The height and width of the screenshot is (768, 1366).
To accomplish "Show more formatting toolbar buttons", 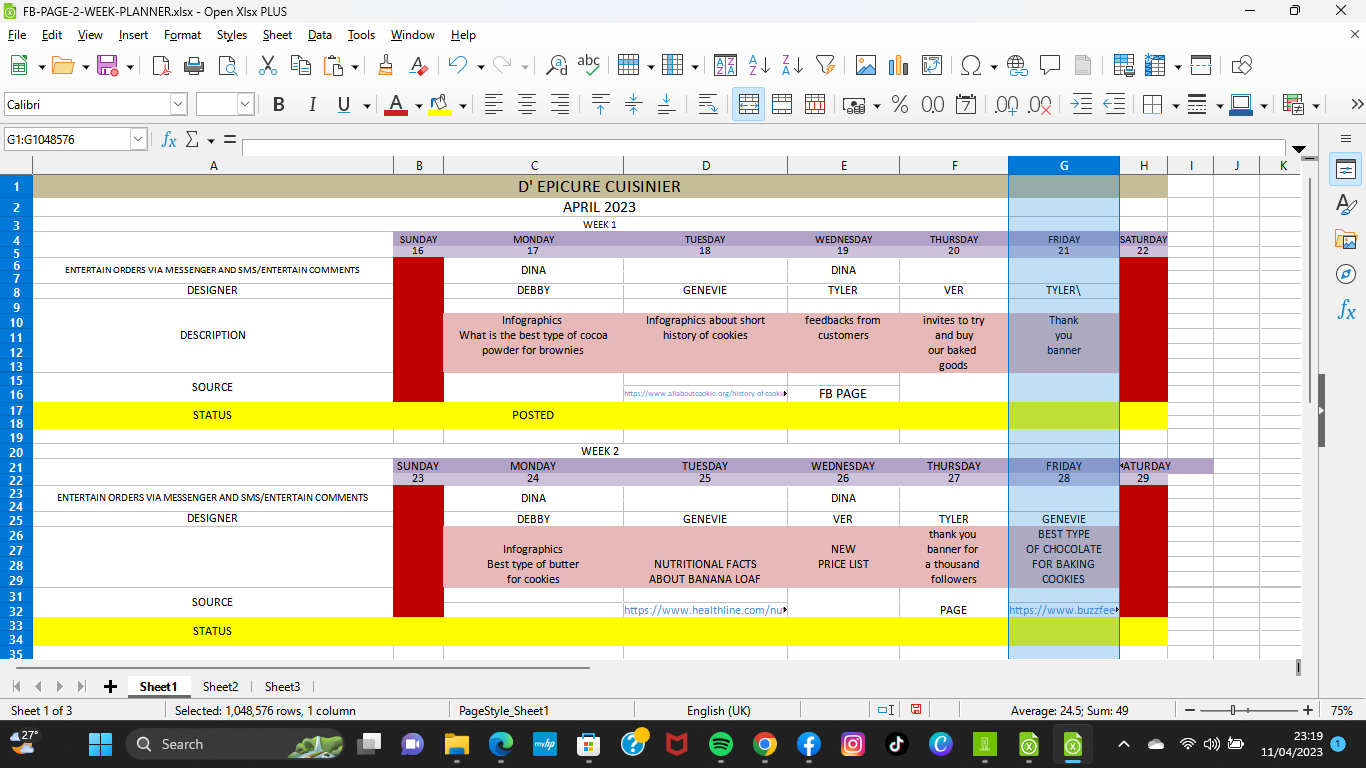I will (1357, 104).
